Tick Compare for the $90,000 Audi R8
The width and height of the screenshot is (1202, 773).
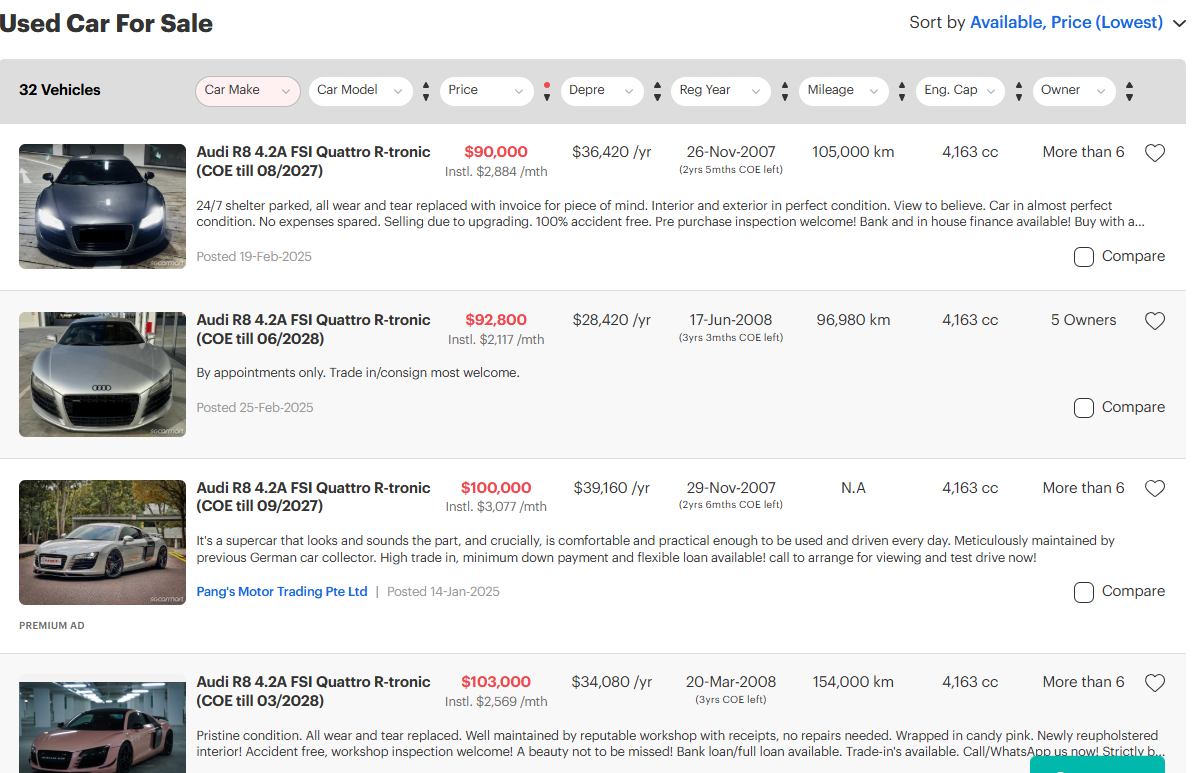point(1083,257)
